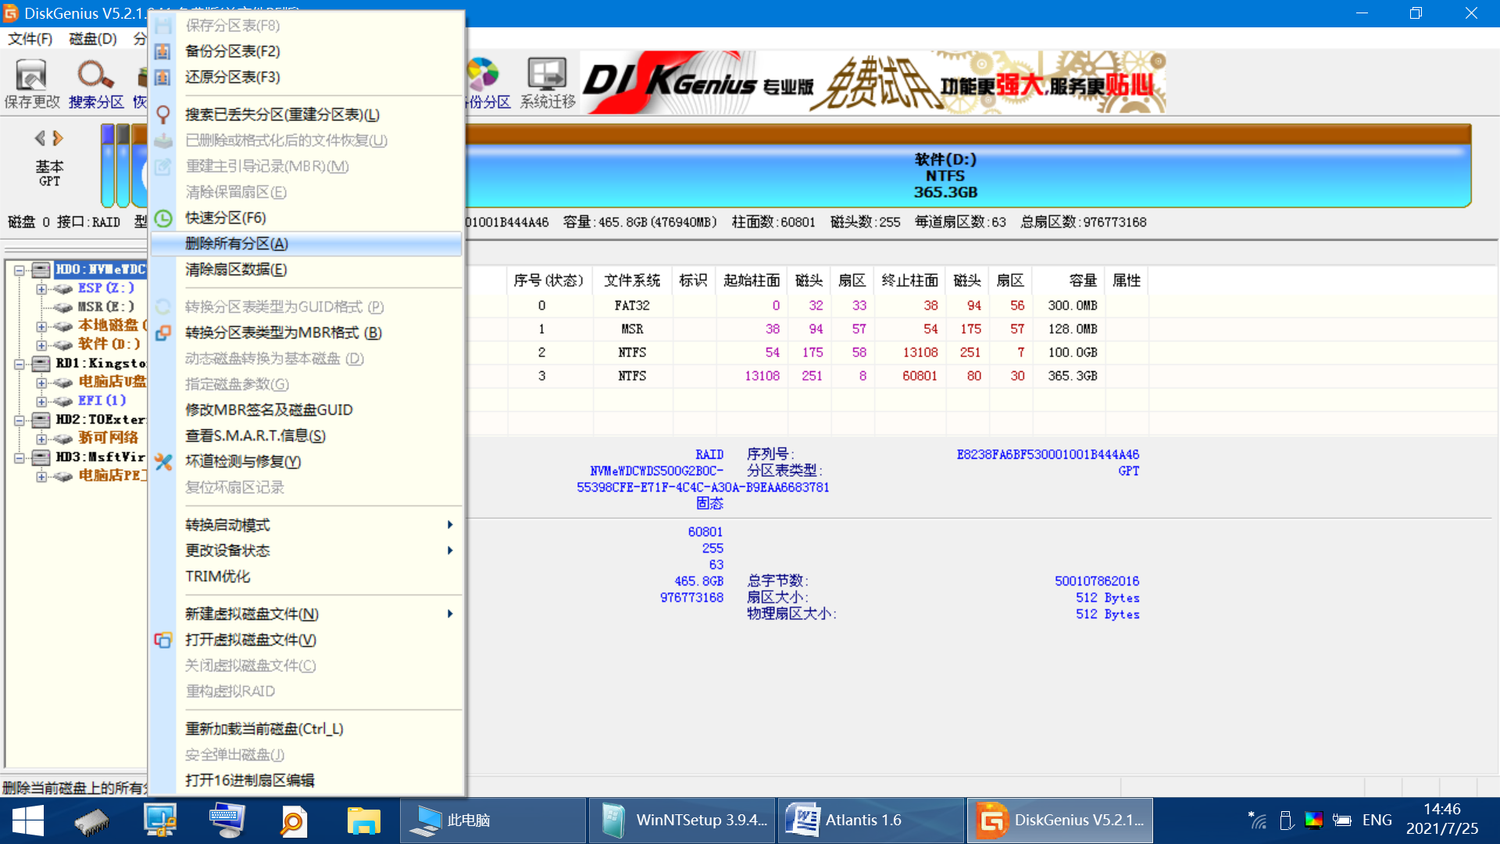Image resolution: width=1500 pixels, height=844 pixels.
Task: Collapse HD0 NVMe disk tree node
Action: pos(19,270)
